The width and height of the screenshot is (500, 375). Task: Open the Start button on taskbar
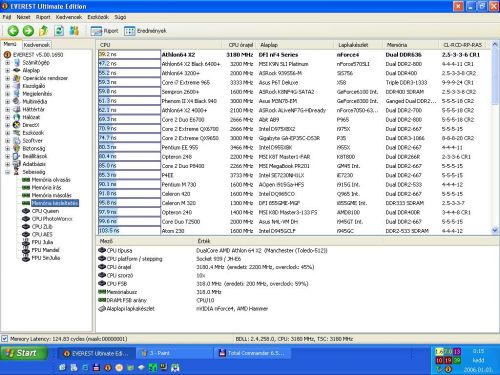(x=23, y=353)
